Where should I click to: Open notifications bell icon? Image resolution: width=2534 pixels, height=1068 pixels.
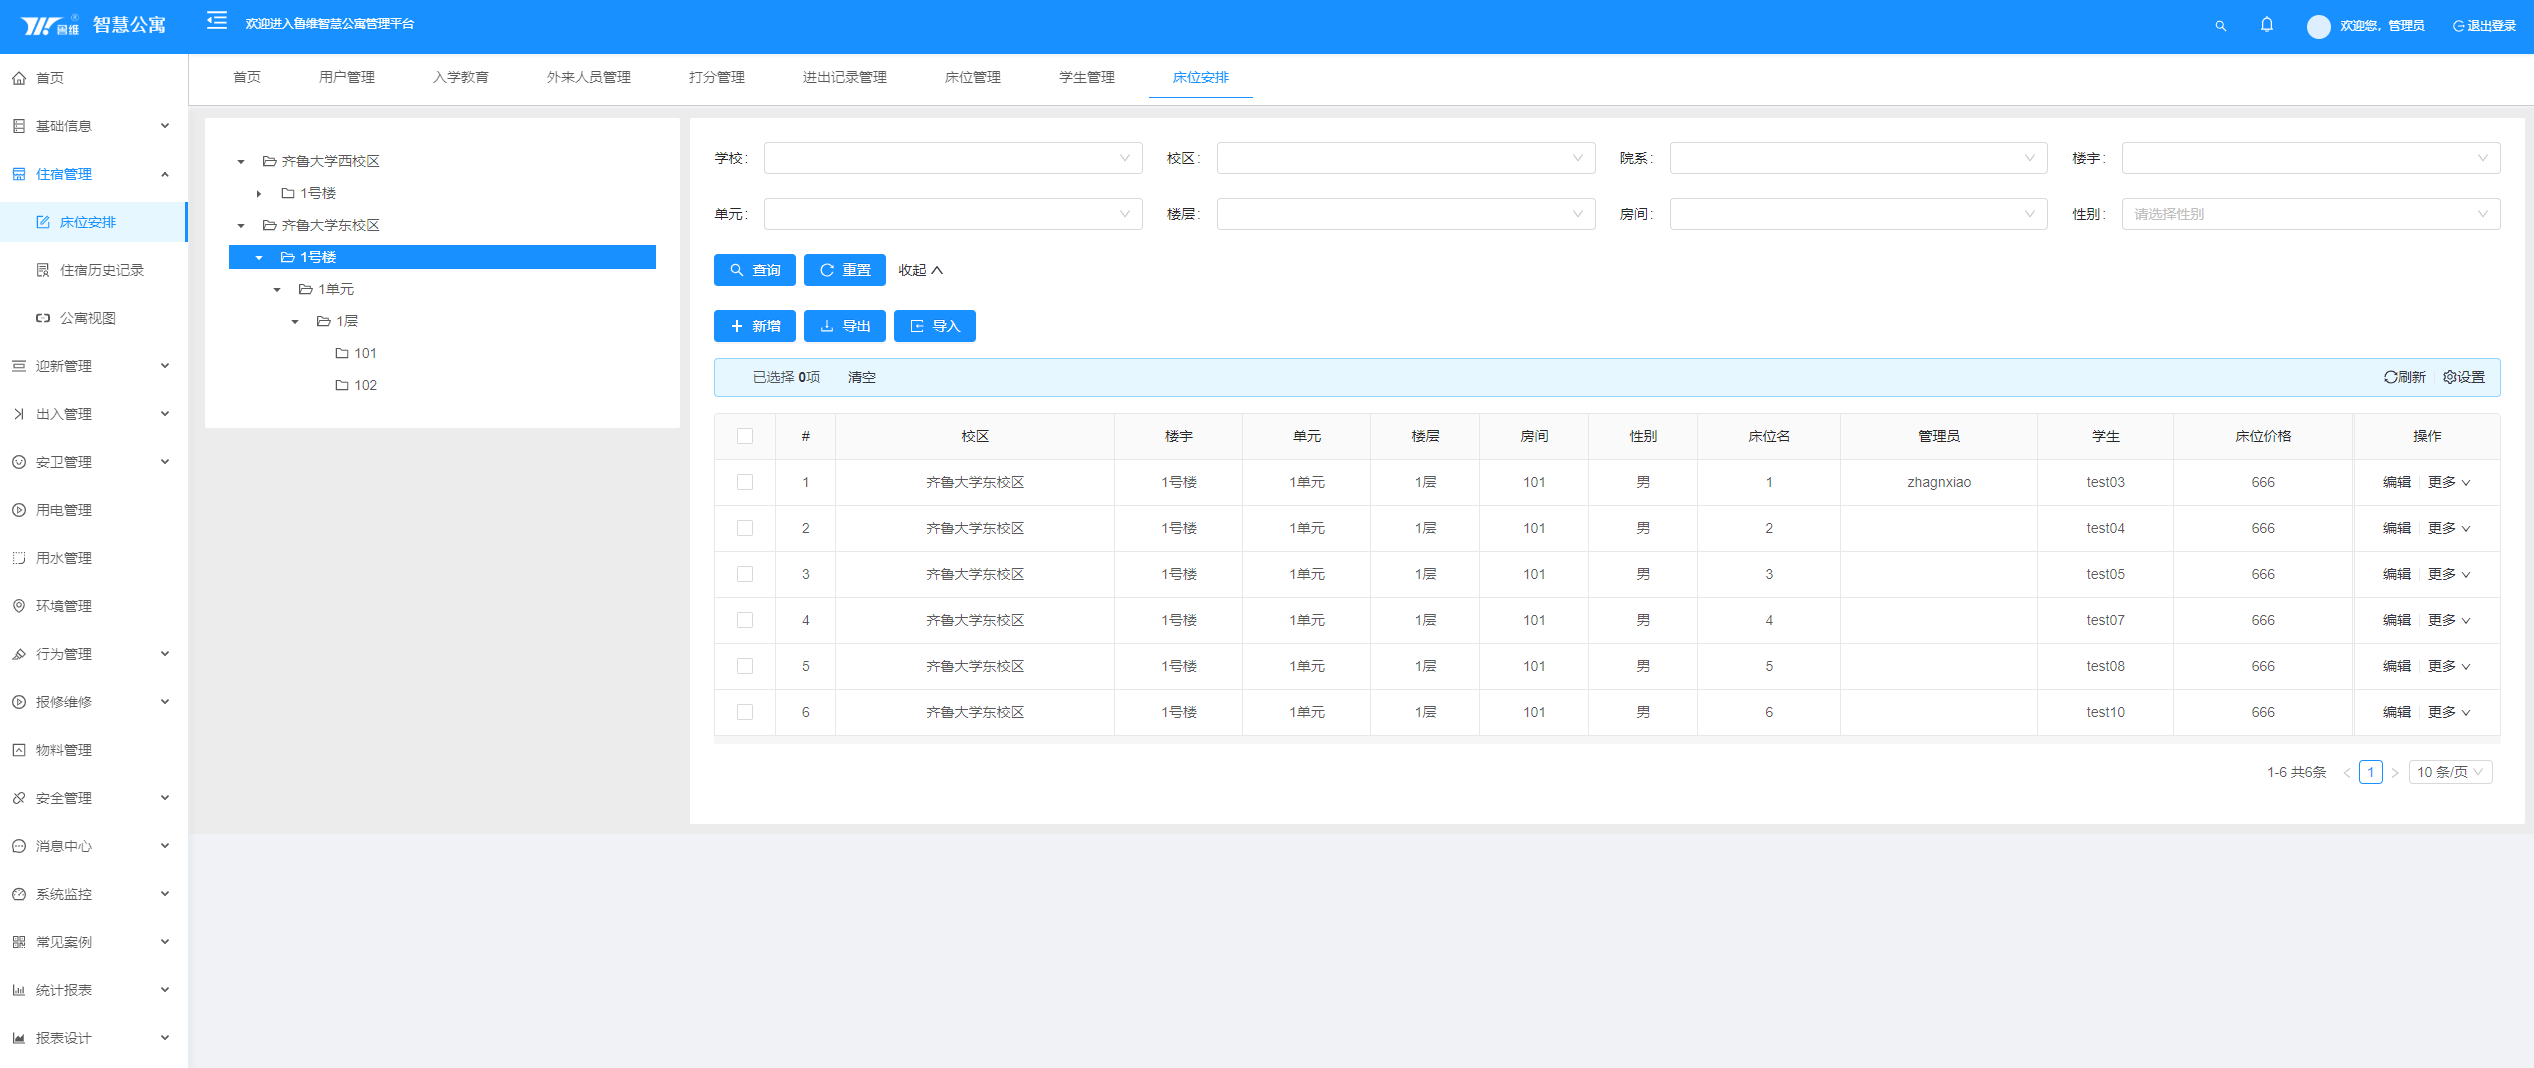pyautogui.click(x=2266, y=25)
